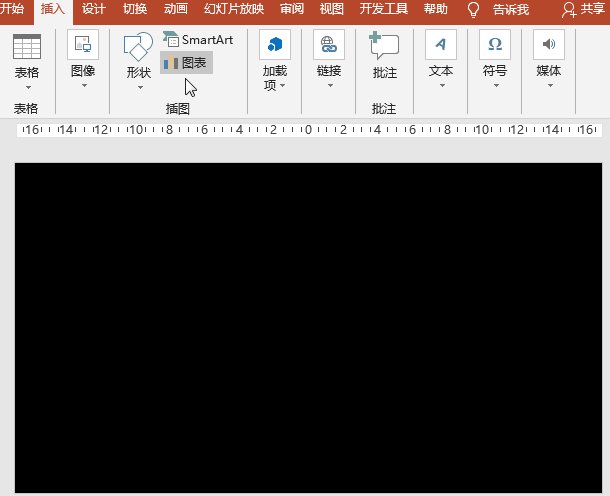This screenshot has height=496, width=610.
Task: Open the 幻灯片放映 tab
Action: point(234,9)
